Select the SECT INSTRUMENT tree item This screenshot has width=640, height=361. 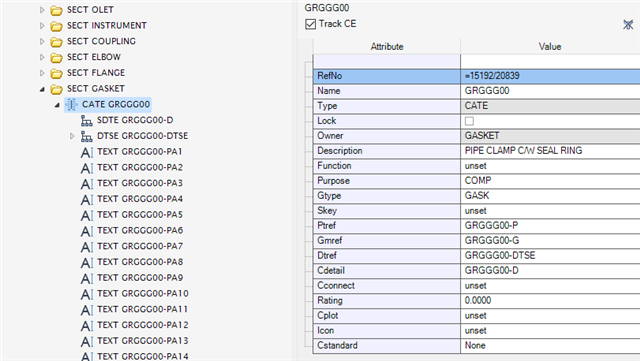coord(107,25)
